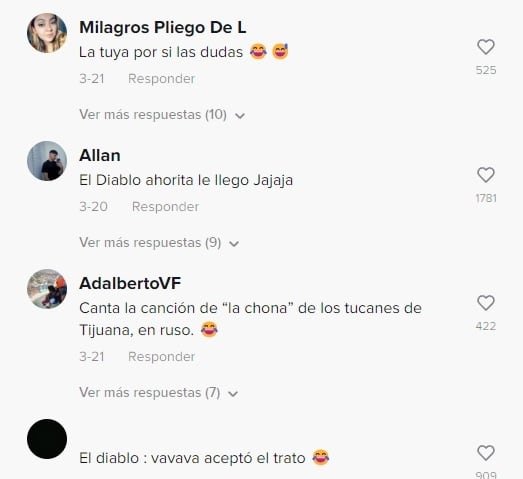Expand 'Ver más respuestas (9)' replies
The height and width of the screenshot is (479, 523).
(x=159, y=243)
